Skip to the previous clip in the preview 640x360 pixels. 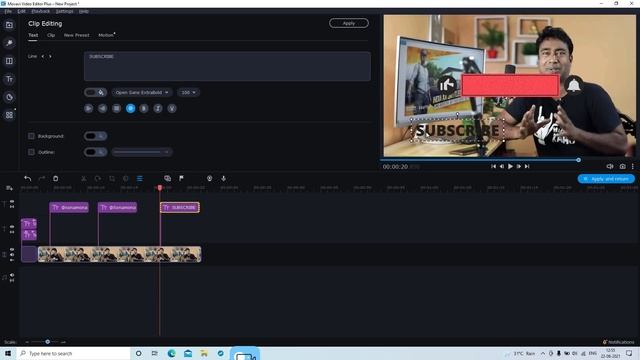[493, 167]
